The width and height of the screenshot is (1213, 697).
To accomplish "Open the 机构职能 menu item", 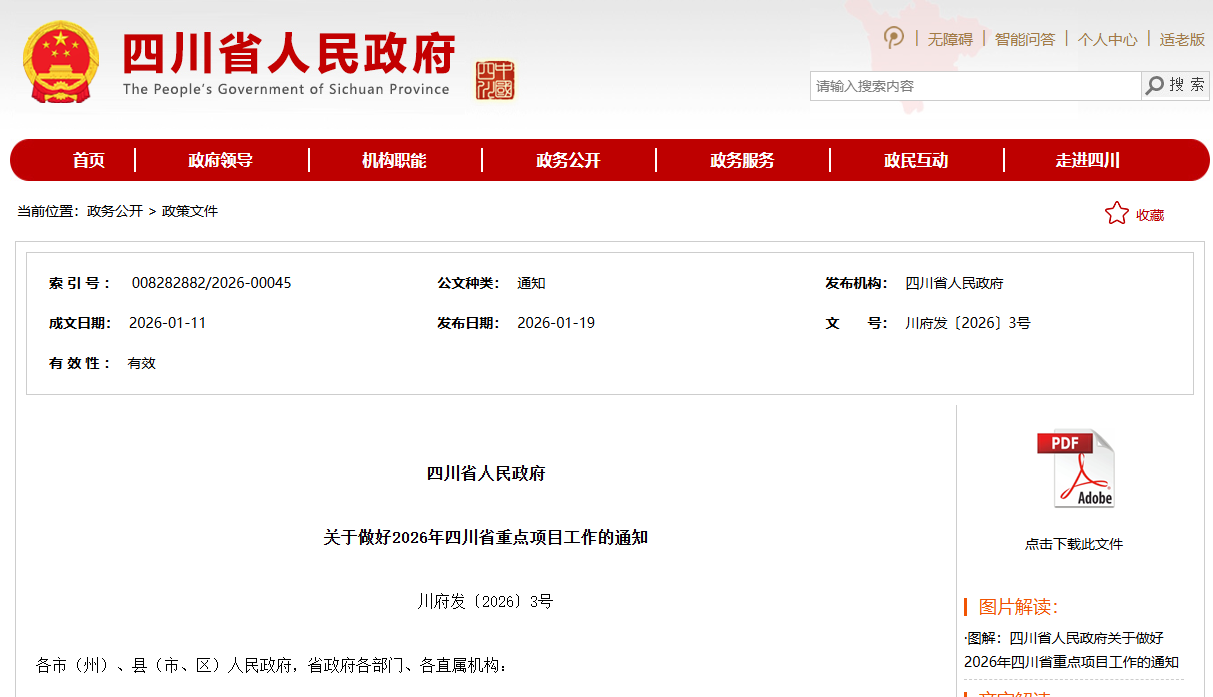I will [394, 160].
